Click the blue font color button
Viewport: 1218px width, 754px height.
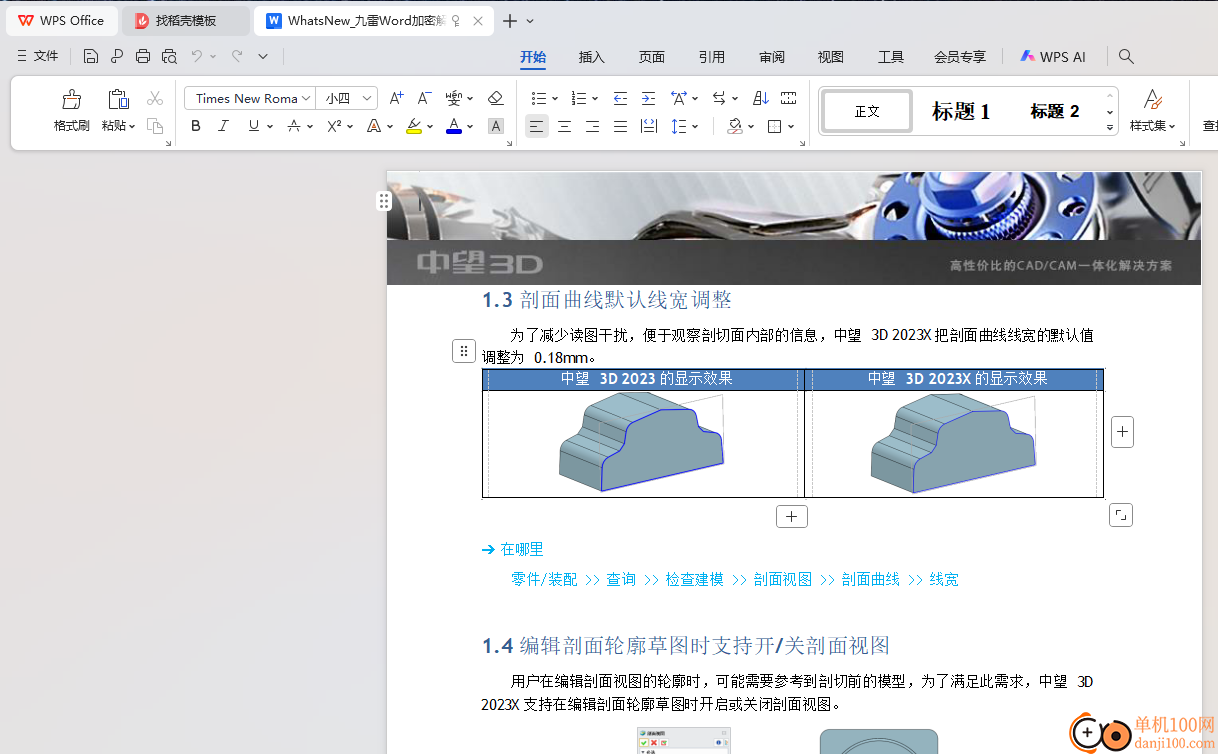click(x=454, y=126)
